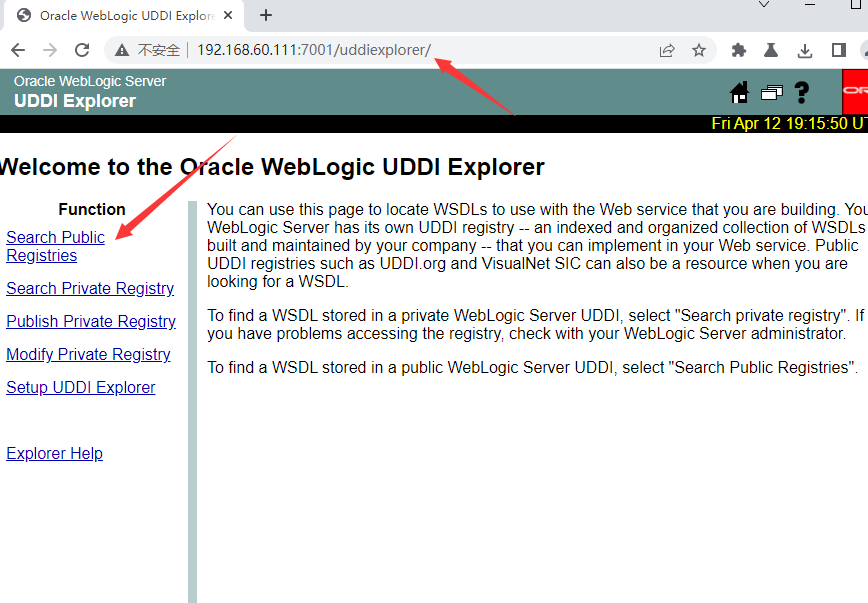Click the "Welcome to the Oracle WebLogic UDDI Explorer" heading
The image size is (868, 603).
[272, 167]
